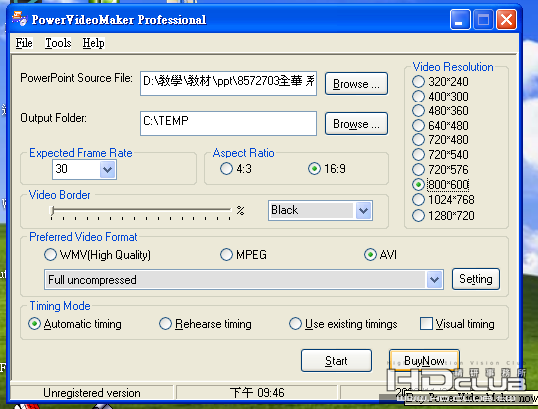Click the PowerVideoMaker title bar app icon
The height and width of the screenshot is (409, 538).
coord(19,19)
